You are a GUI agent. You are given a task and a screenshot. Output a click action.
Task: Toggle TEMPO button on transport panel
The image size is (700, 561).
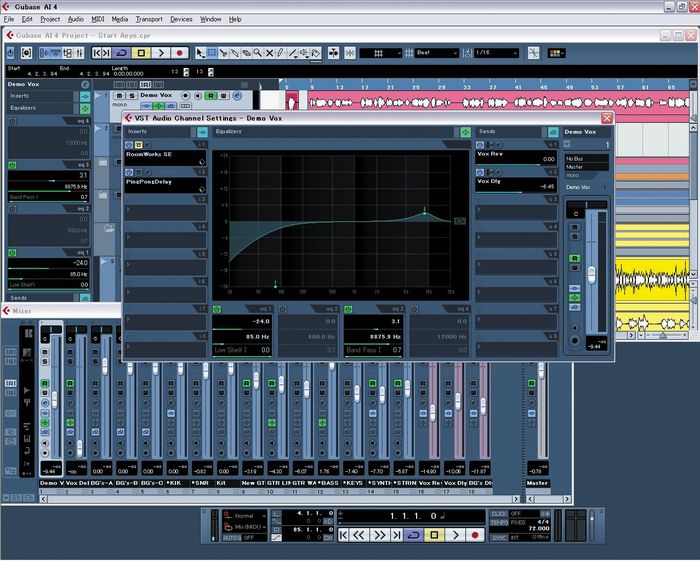[x=499, y=522]
